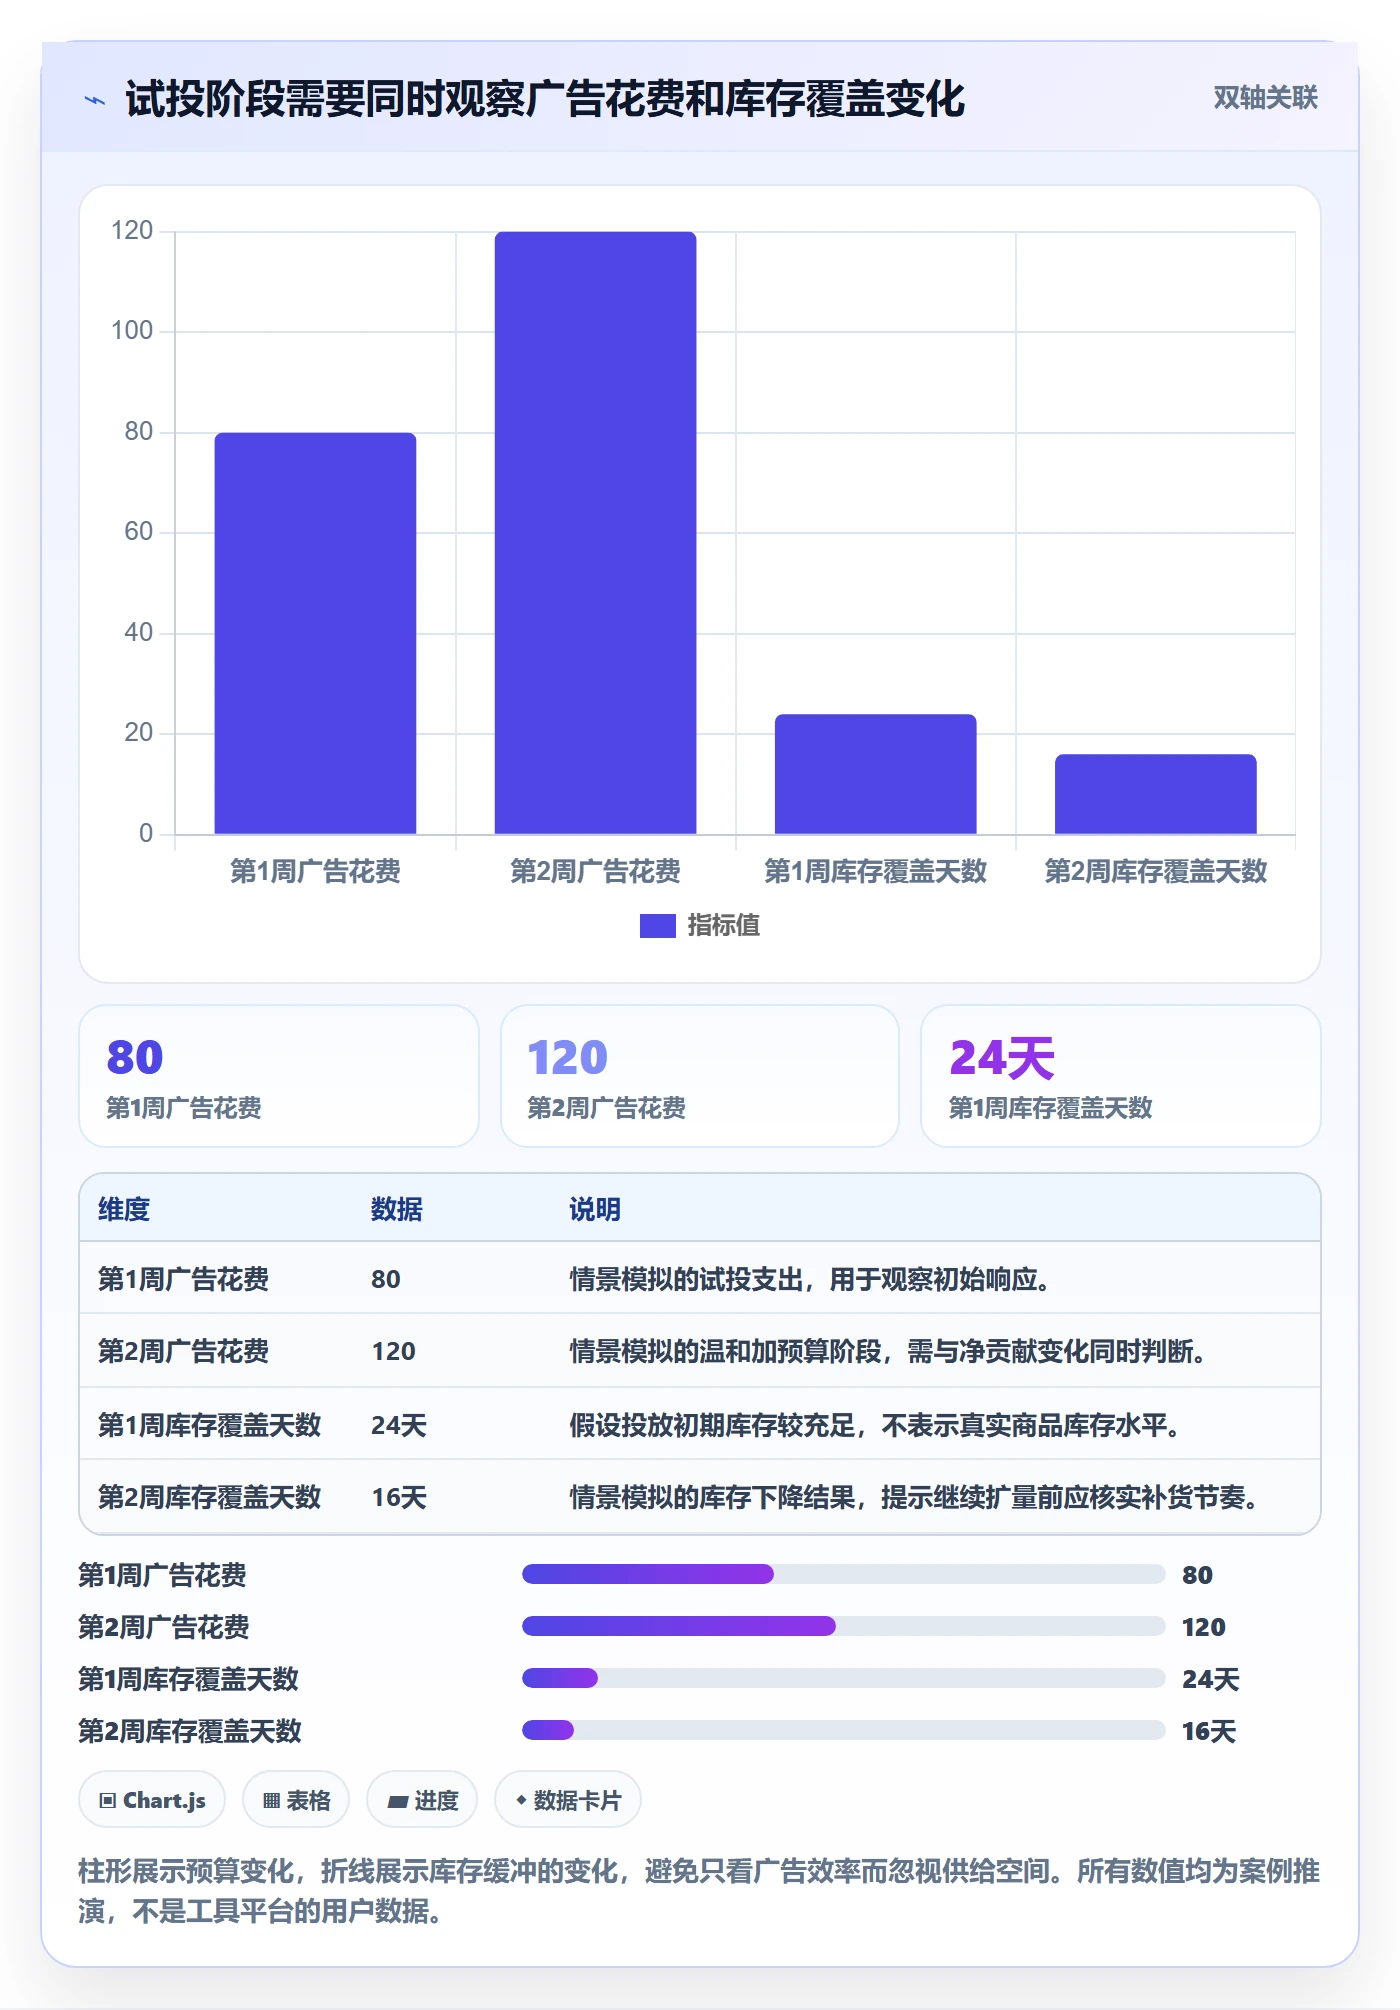Select the 第1周广告花费 table row name
This screenshot has height=2010, width=1400.
click(184, 1279)
